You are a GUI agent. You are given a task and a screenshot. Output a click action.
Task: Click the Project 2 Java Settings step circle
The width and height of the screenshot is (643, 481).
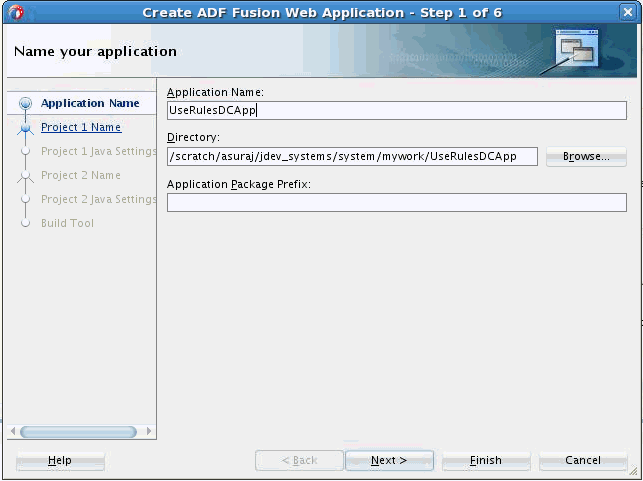[25, 199]
